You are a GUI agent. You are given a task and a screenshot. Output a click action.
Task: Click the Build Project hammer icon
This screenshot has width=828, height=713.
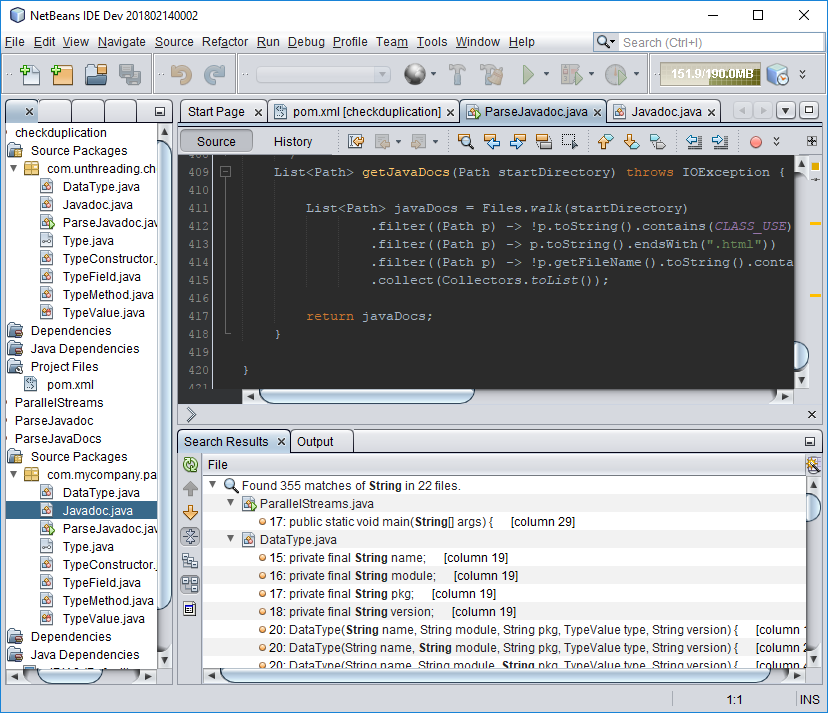click(457, 74)
